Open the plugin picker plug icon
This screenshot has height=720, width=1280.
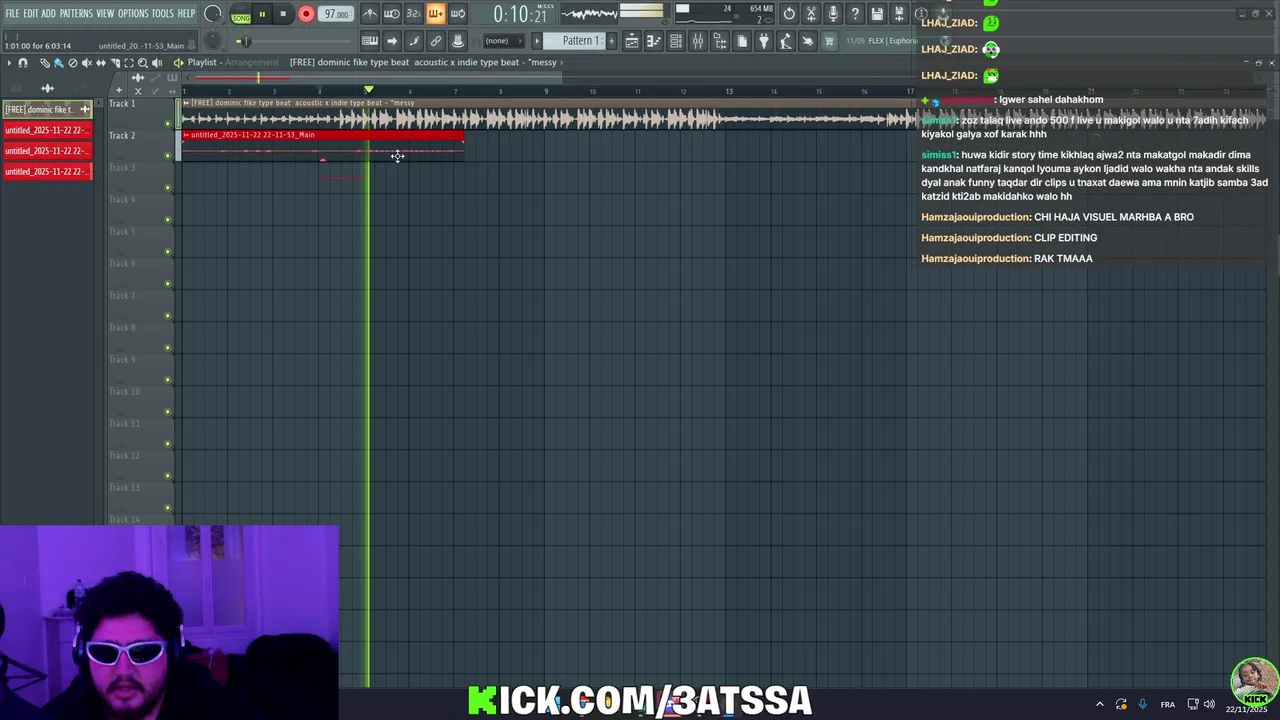763,41
